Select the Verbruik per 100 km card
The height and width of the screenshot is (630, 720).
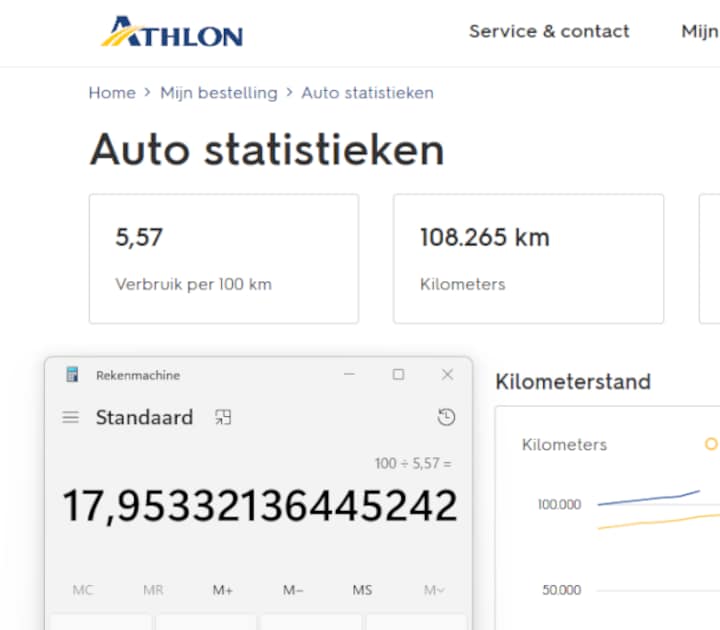pos(224,259)
